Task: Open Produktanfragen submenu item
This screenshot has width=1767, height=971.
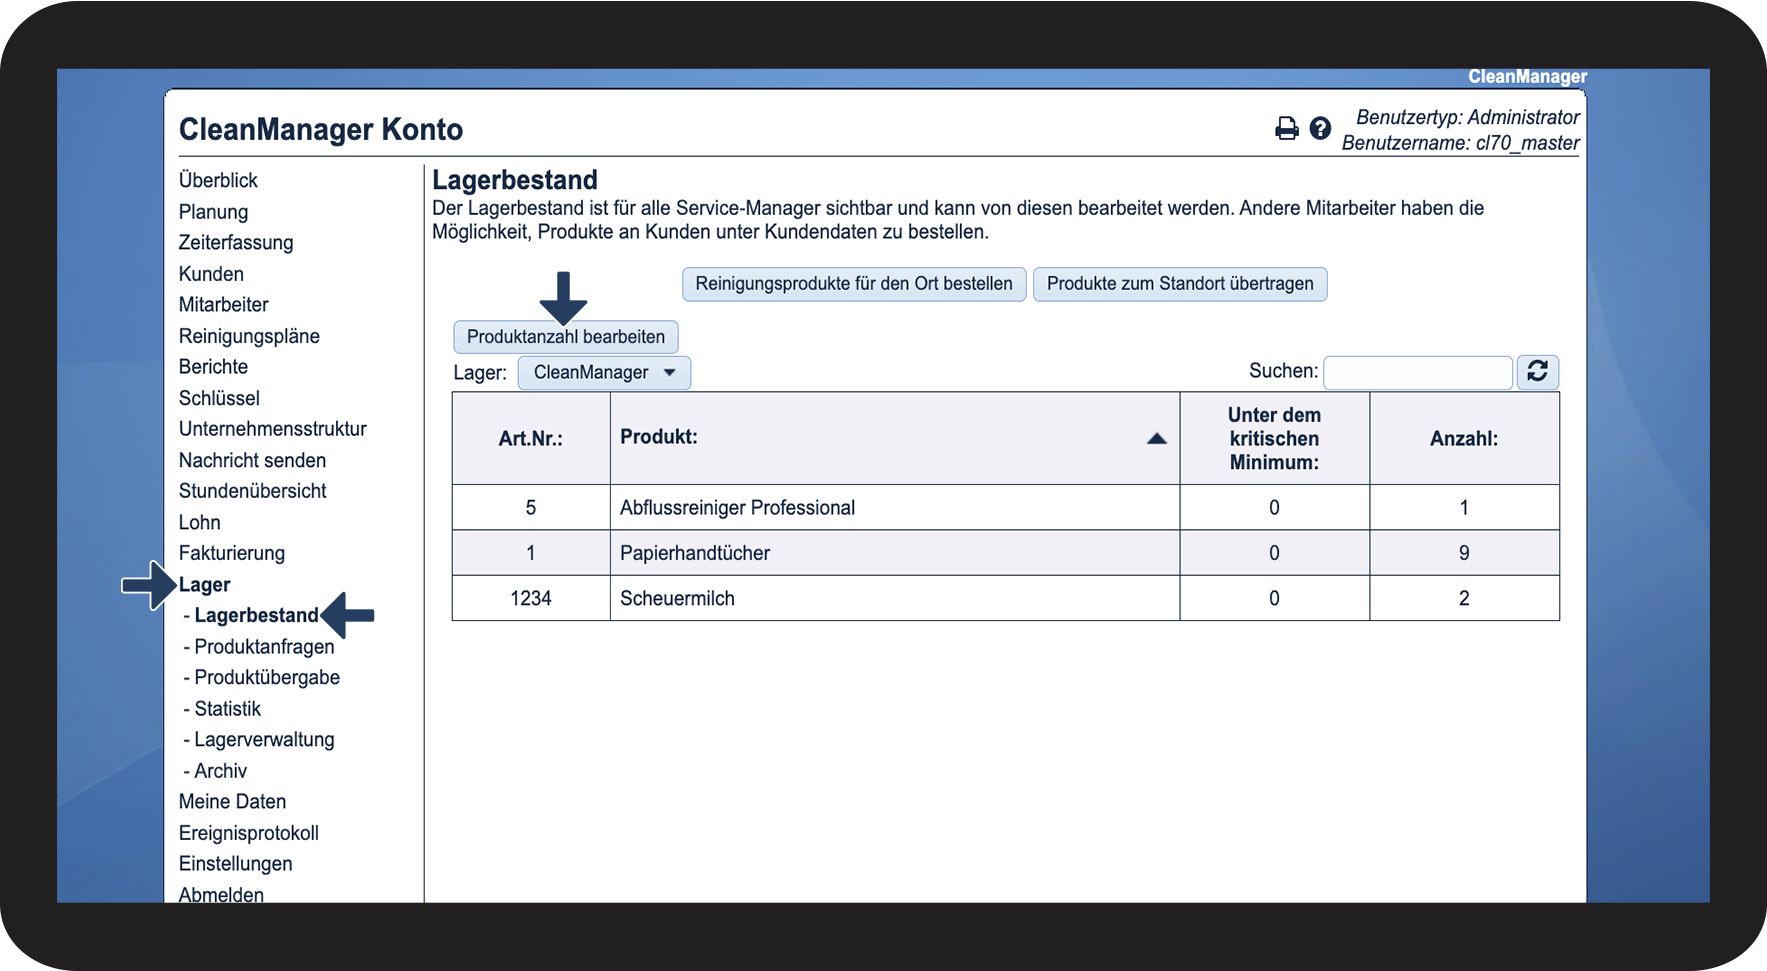Action: [x=264, y=647]
